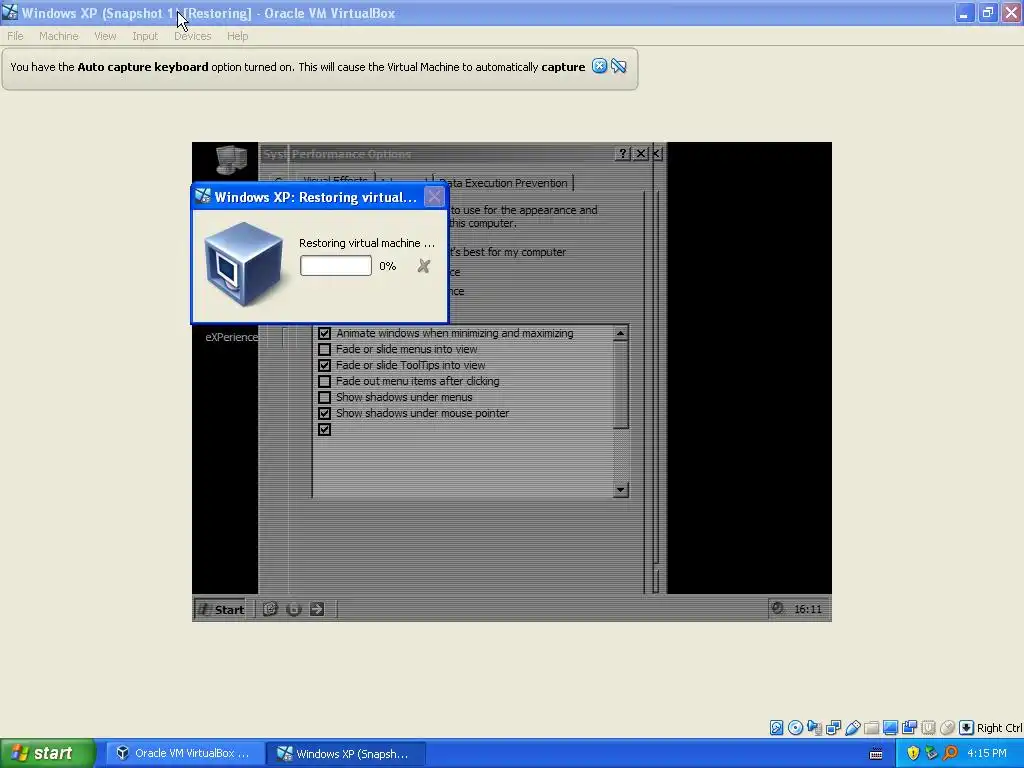The width and height of the screenshot is (1024, 768).
Task: Click the guest desktop computer icon
Action: coord(231,159)
